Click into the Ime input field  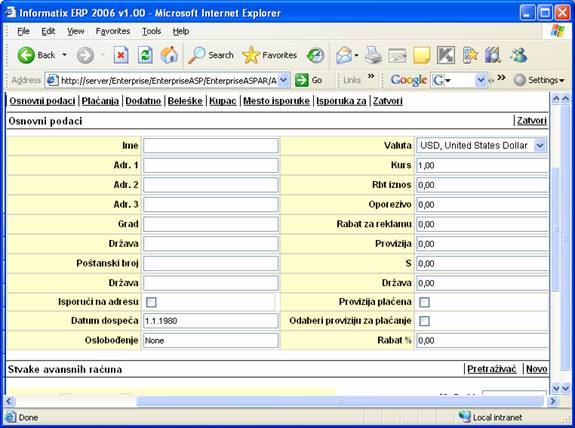(210, 146)
